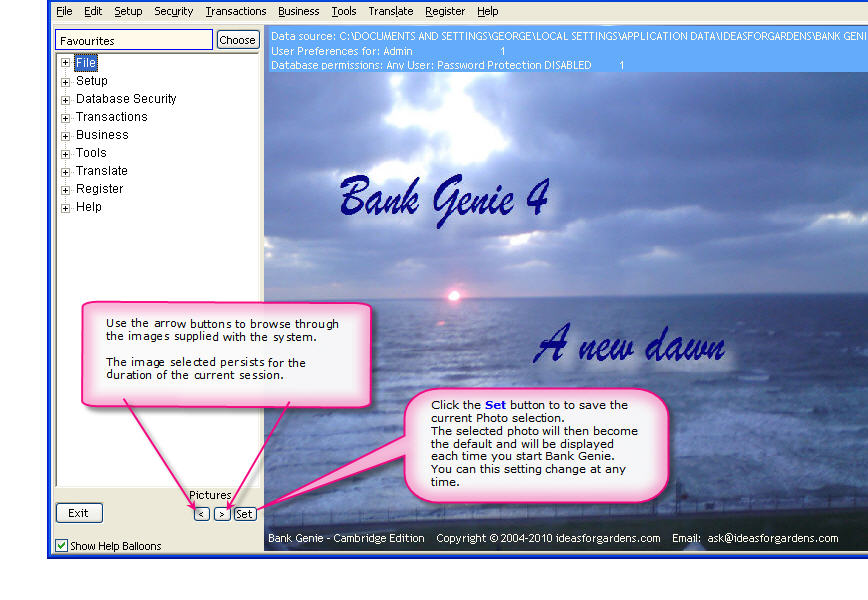
Task: Open the Register menu
Action: tap(445, 11)
